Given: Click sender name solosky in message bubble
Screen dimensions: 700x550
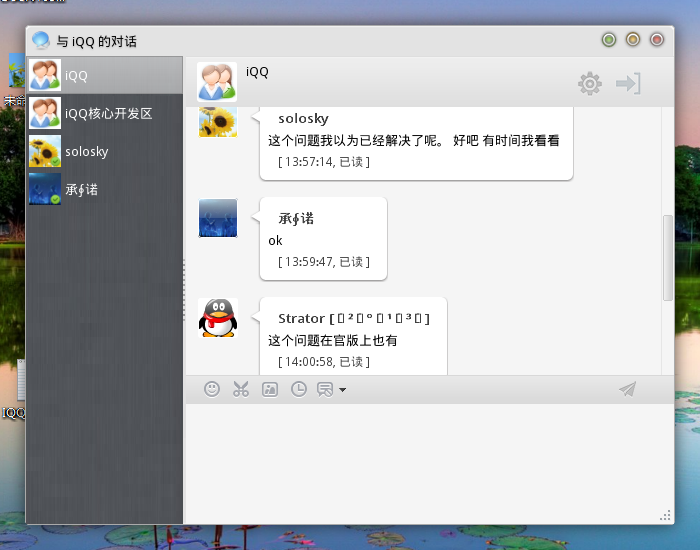Looking at the screenshot, I should [x=303, y=119].
